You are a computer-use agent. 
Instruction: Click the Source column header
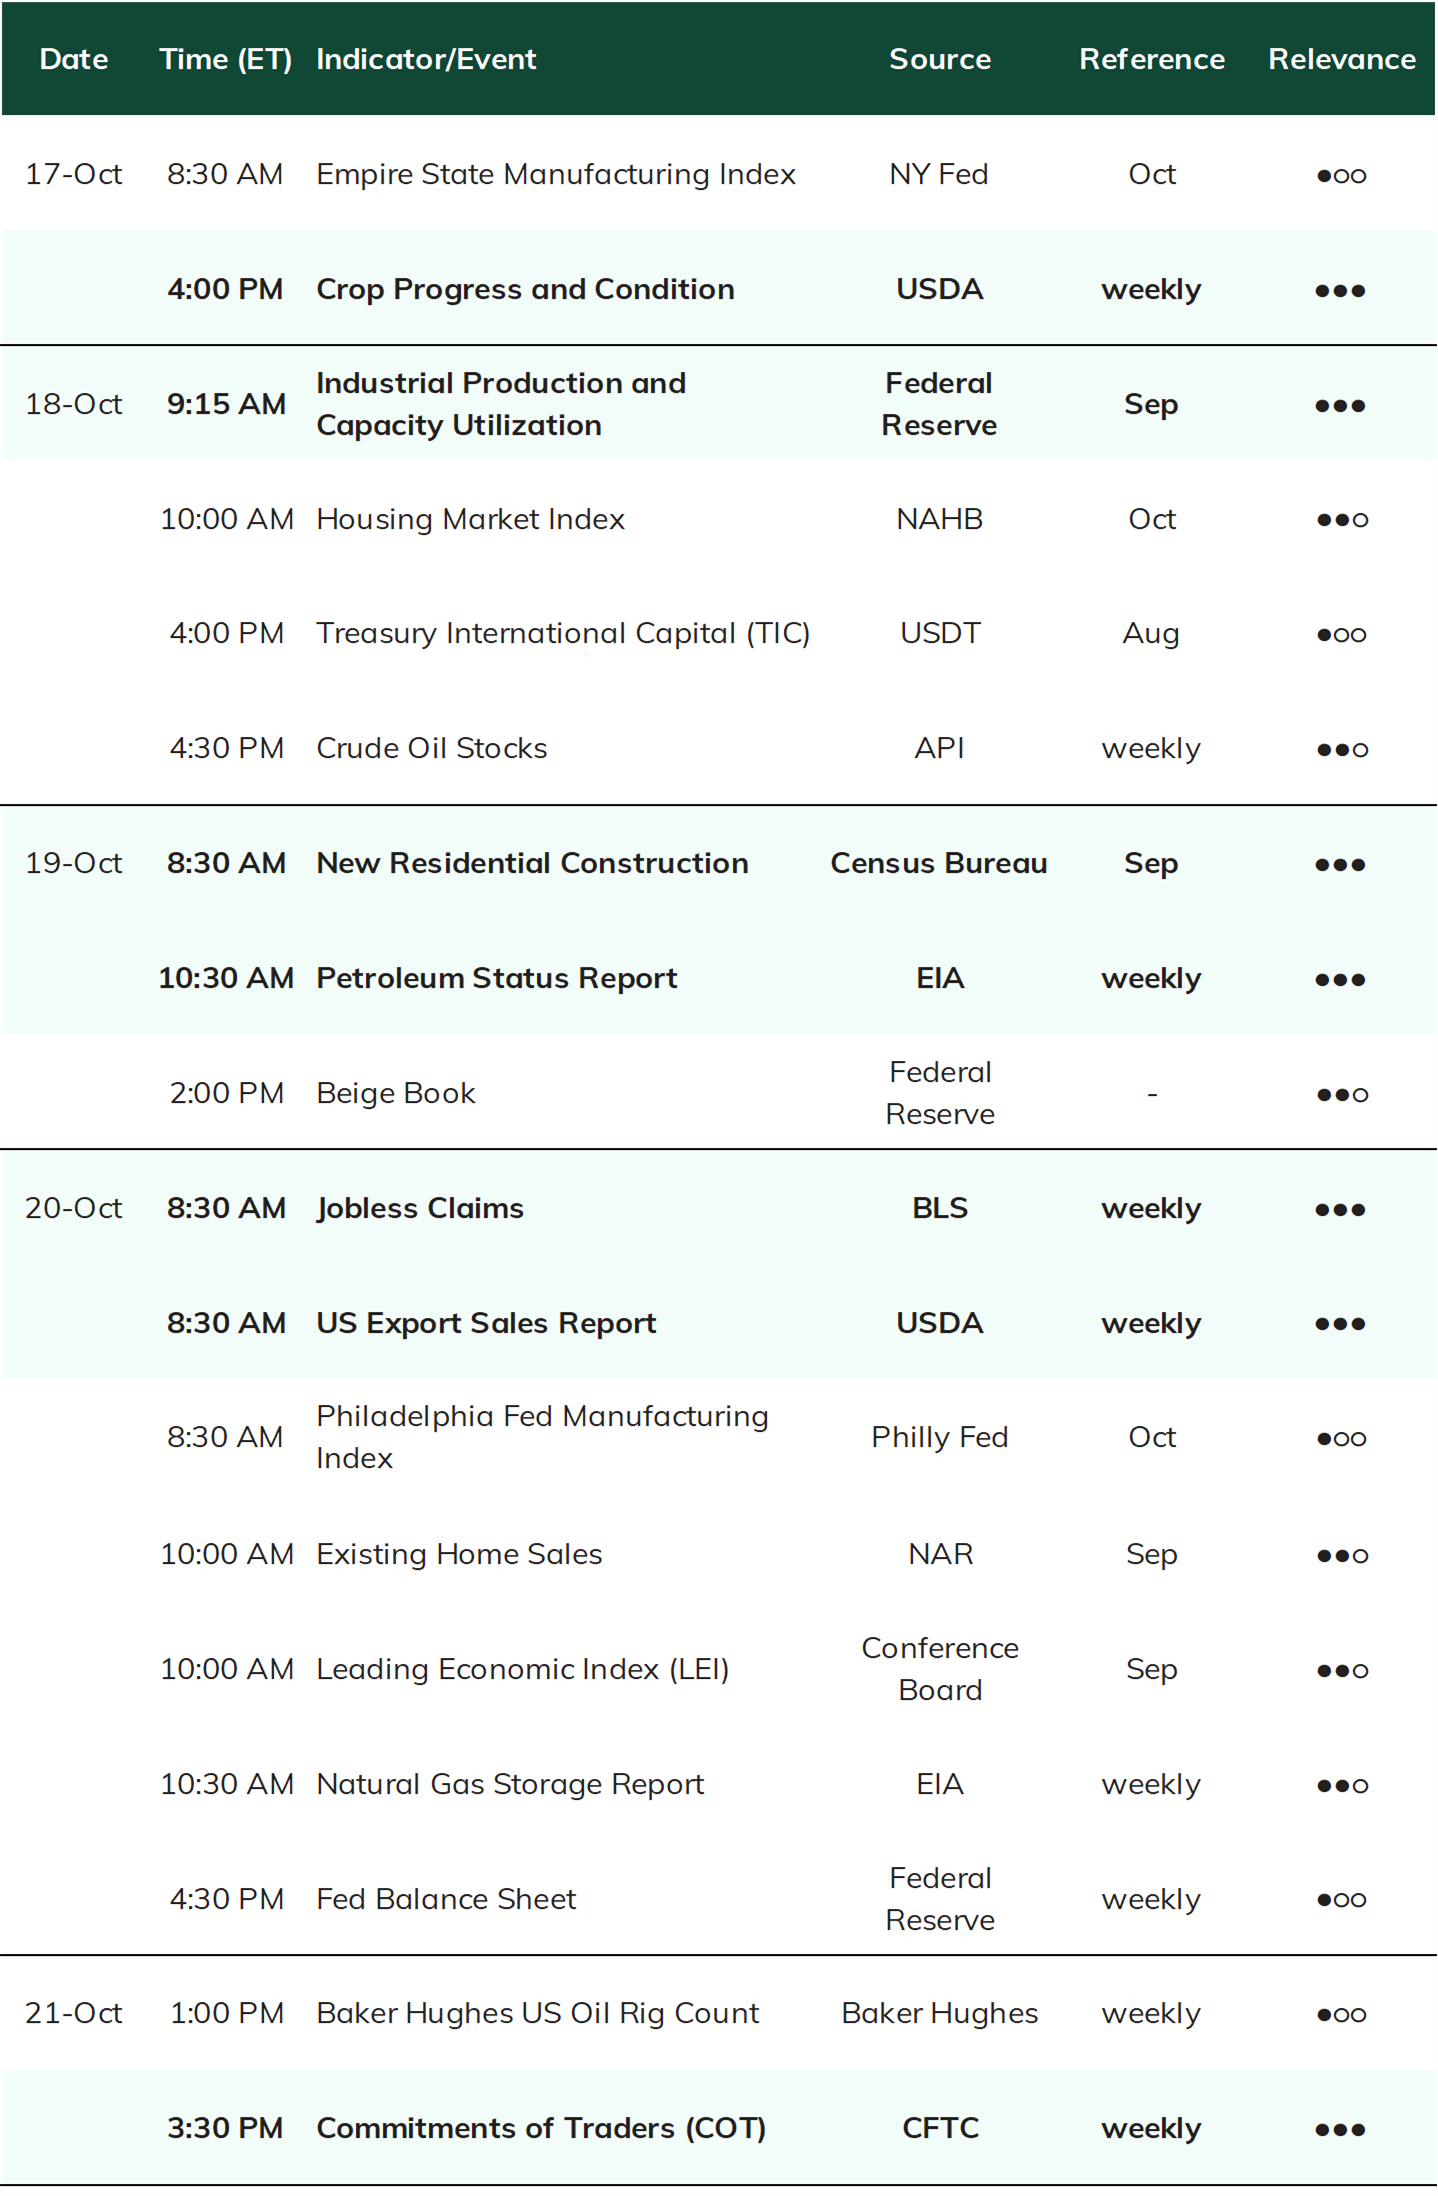click(x=940, y=59)
